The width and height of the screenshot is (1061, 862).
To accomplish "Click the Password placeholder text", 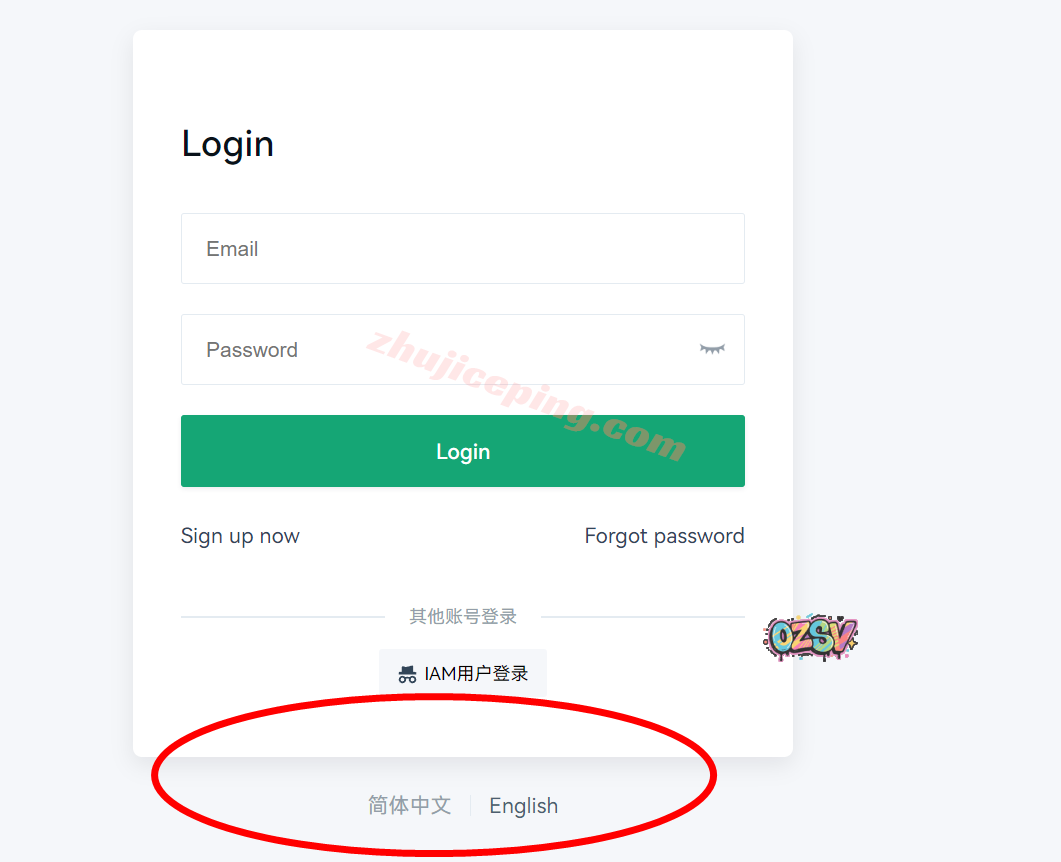I will coord(252,350).
